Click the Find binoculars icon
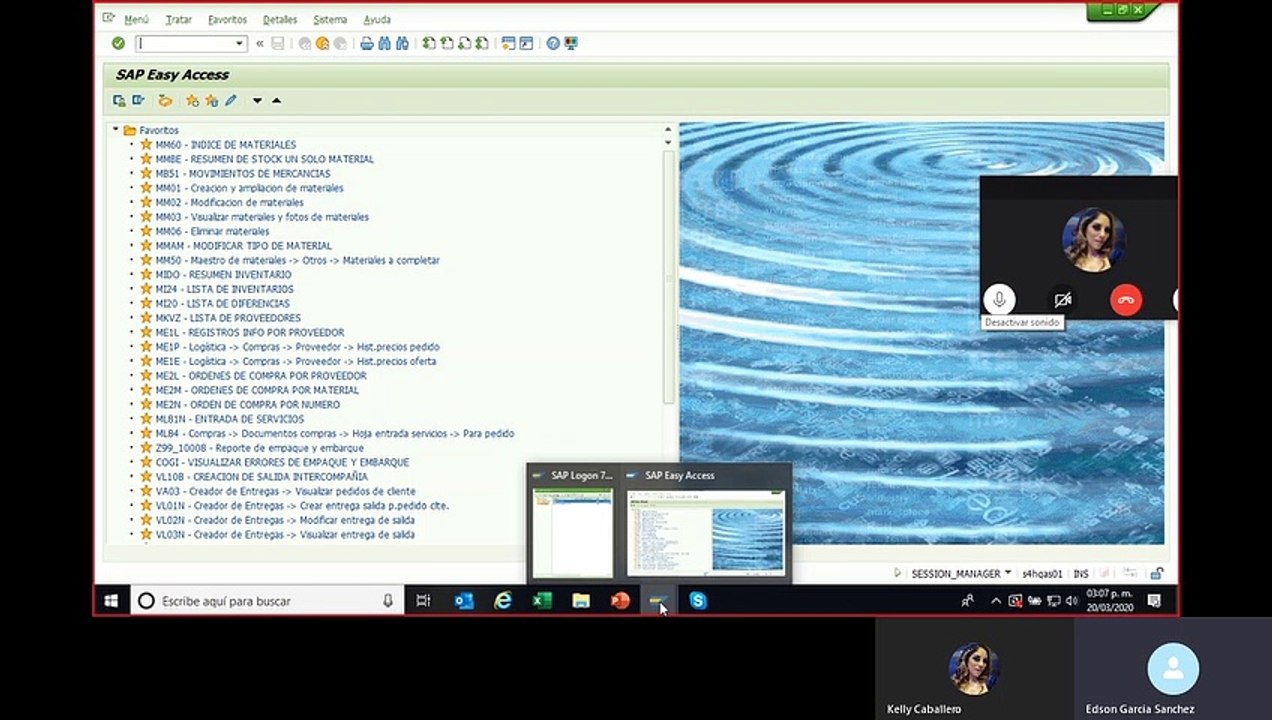Image resolution: width=1272 pixels, height=720 pixels. (x=385, y=43)
